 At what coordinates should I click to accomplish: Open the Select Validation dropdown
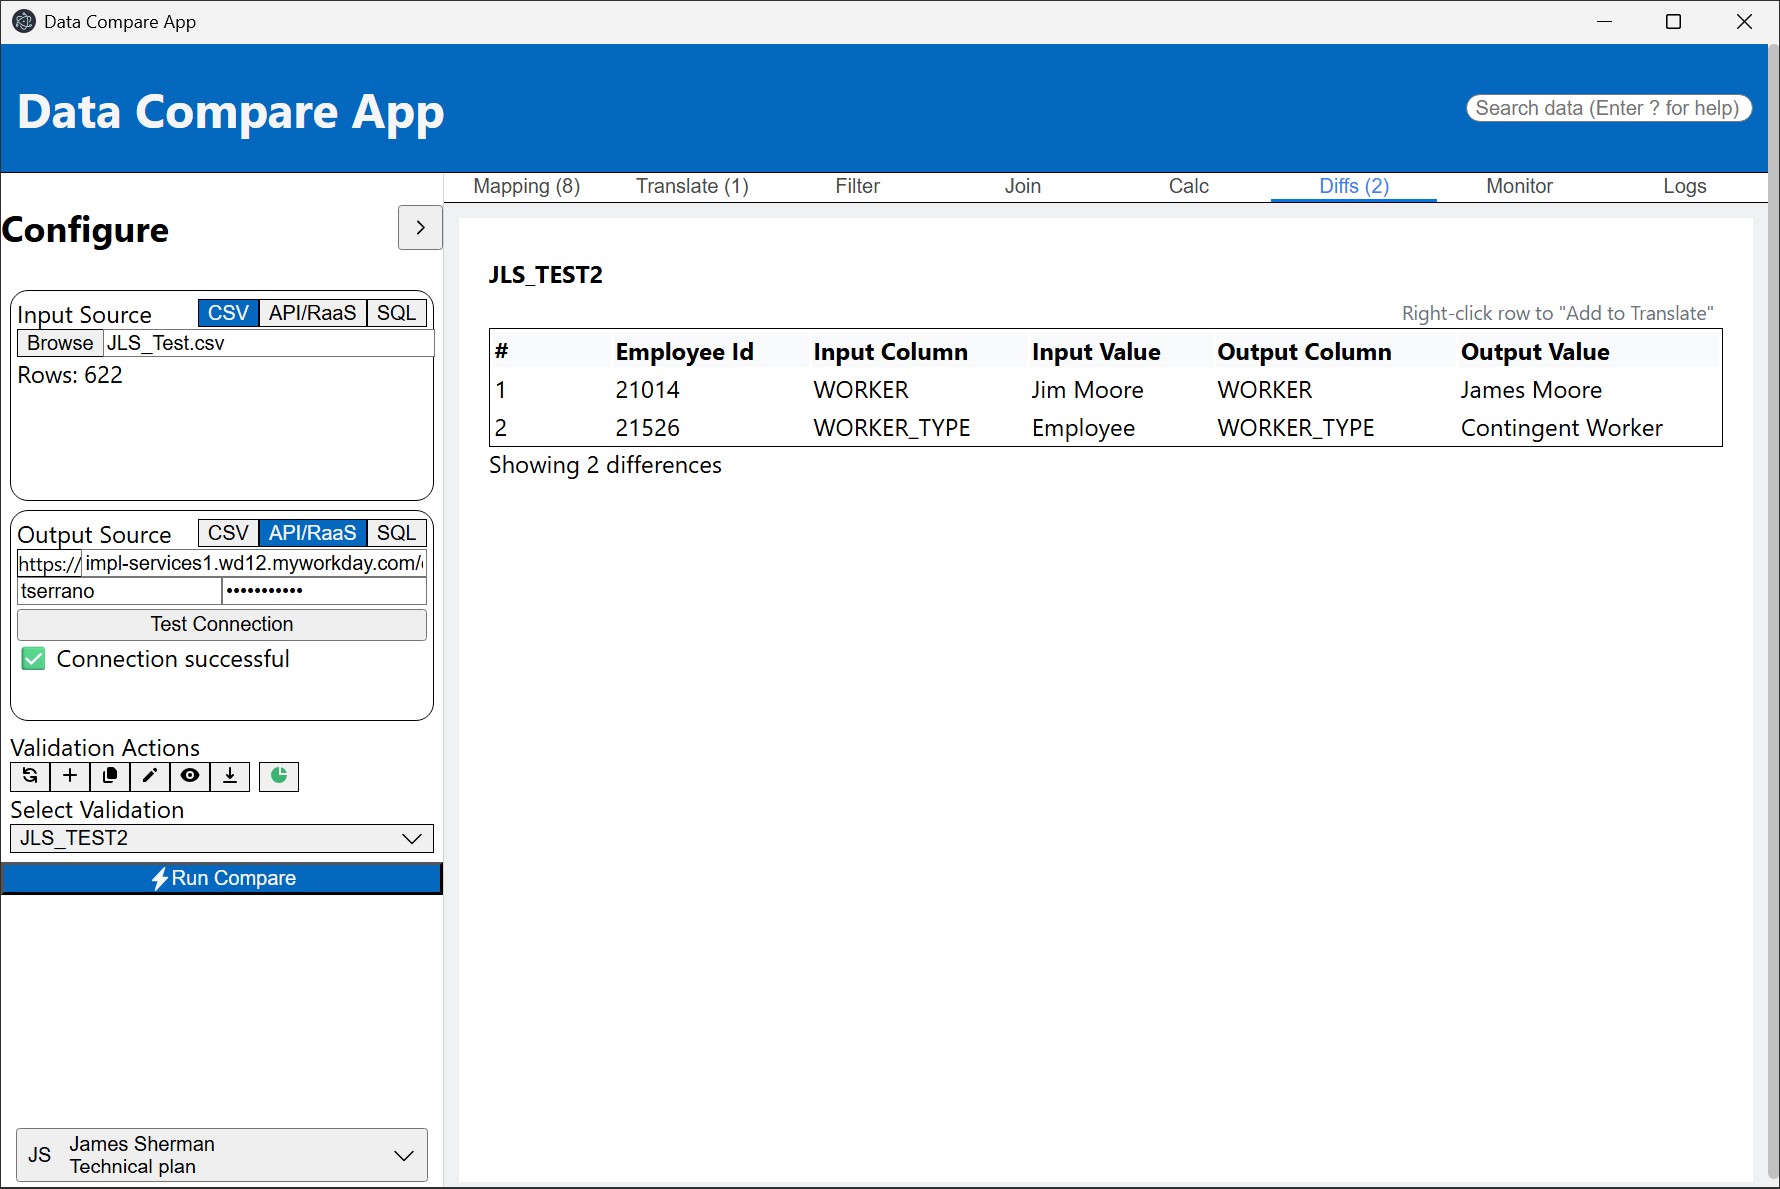[x=222, y=838]
